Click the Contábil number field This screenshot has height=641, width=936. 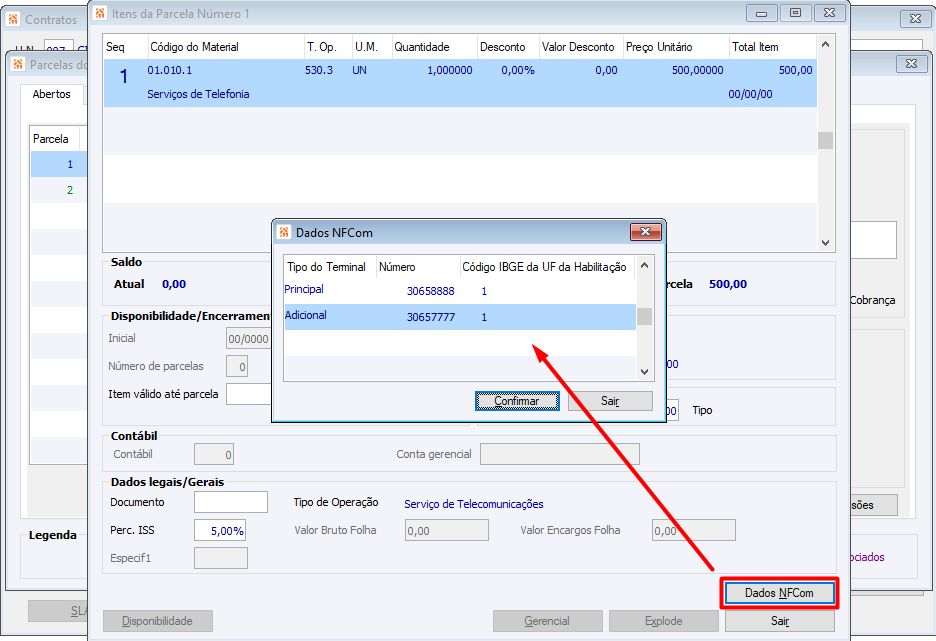pyautogui.click(x=214, y=455)
